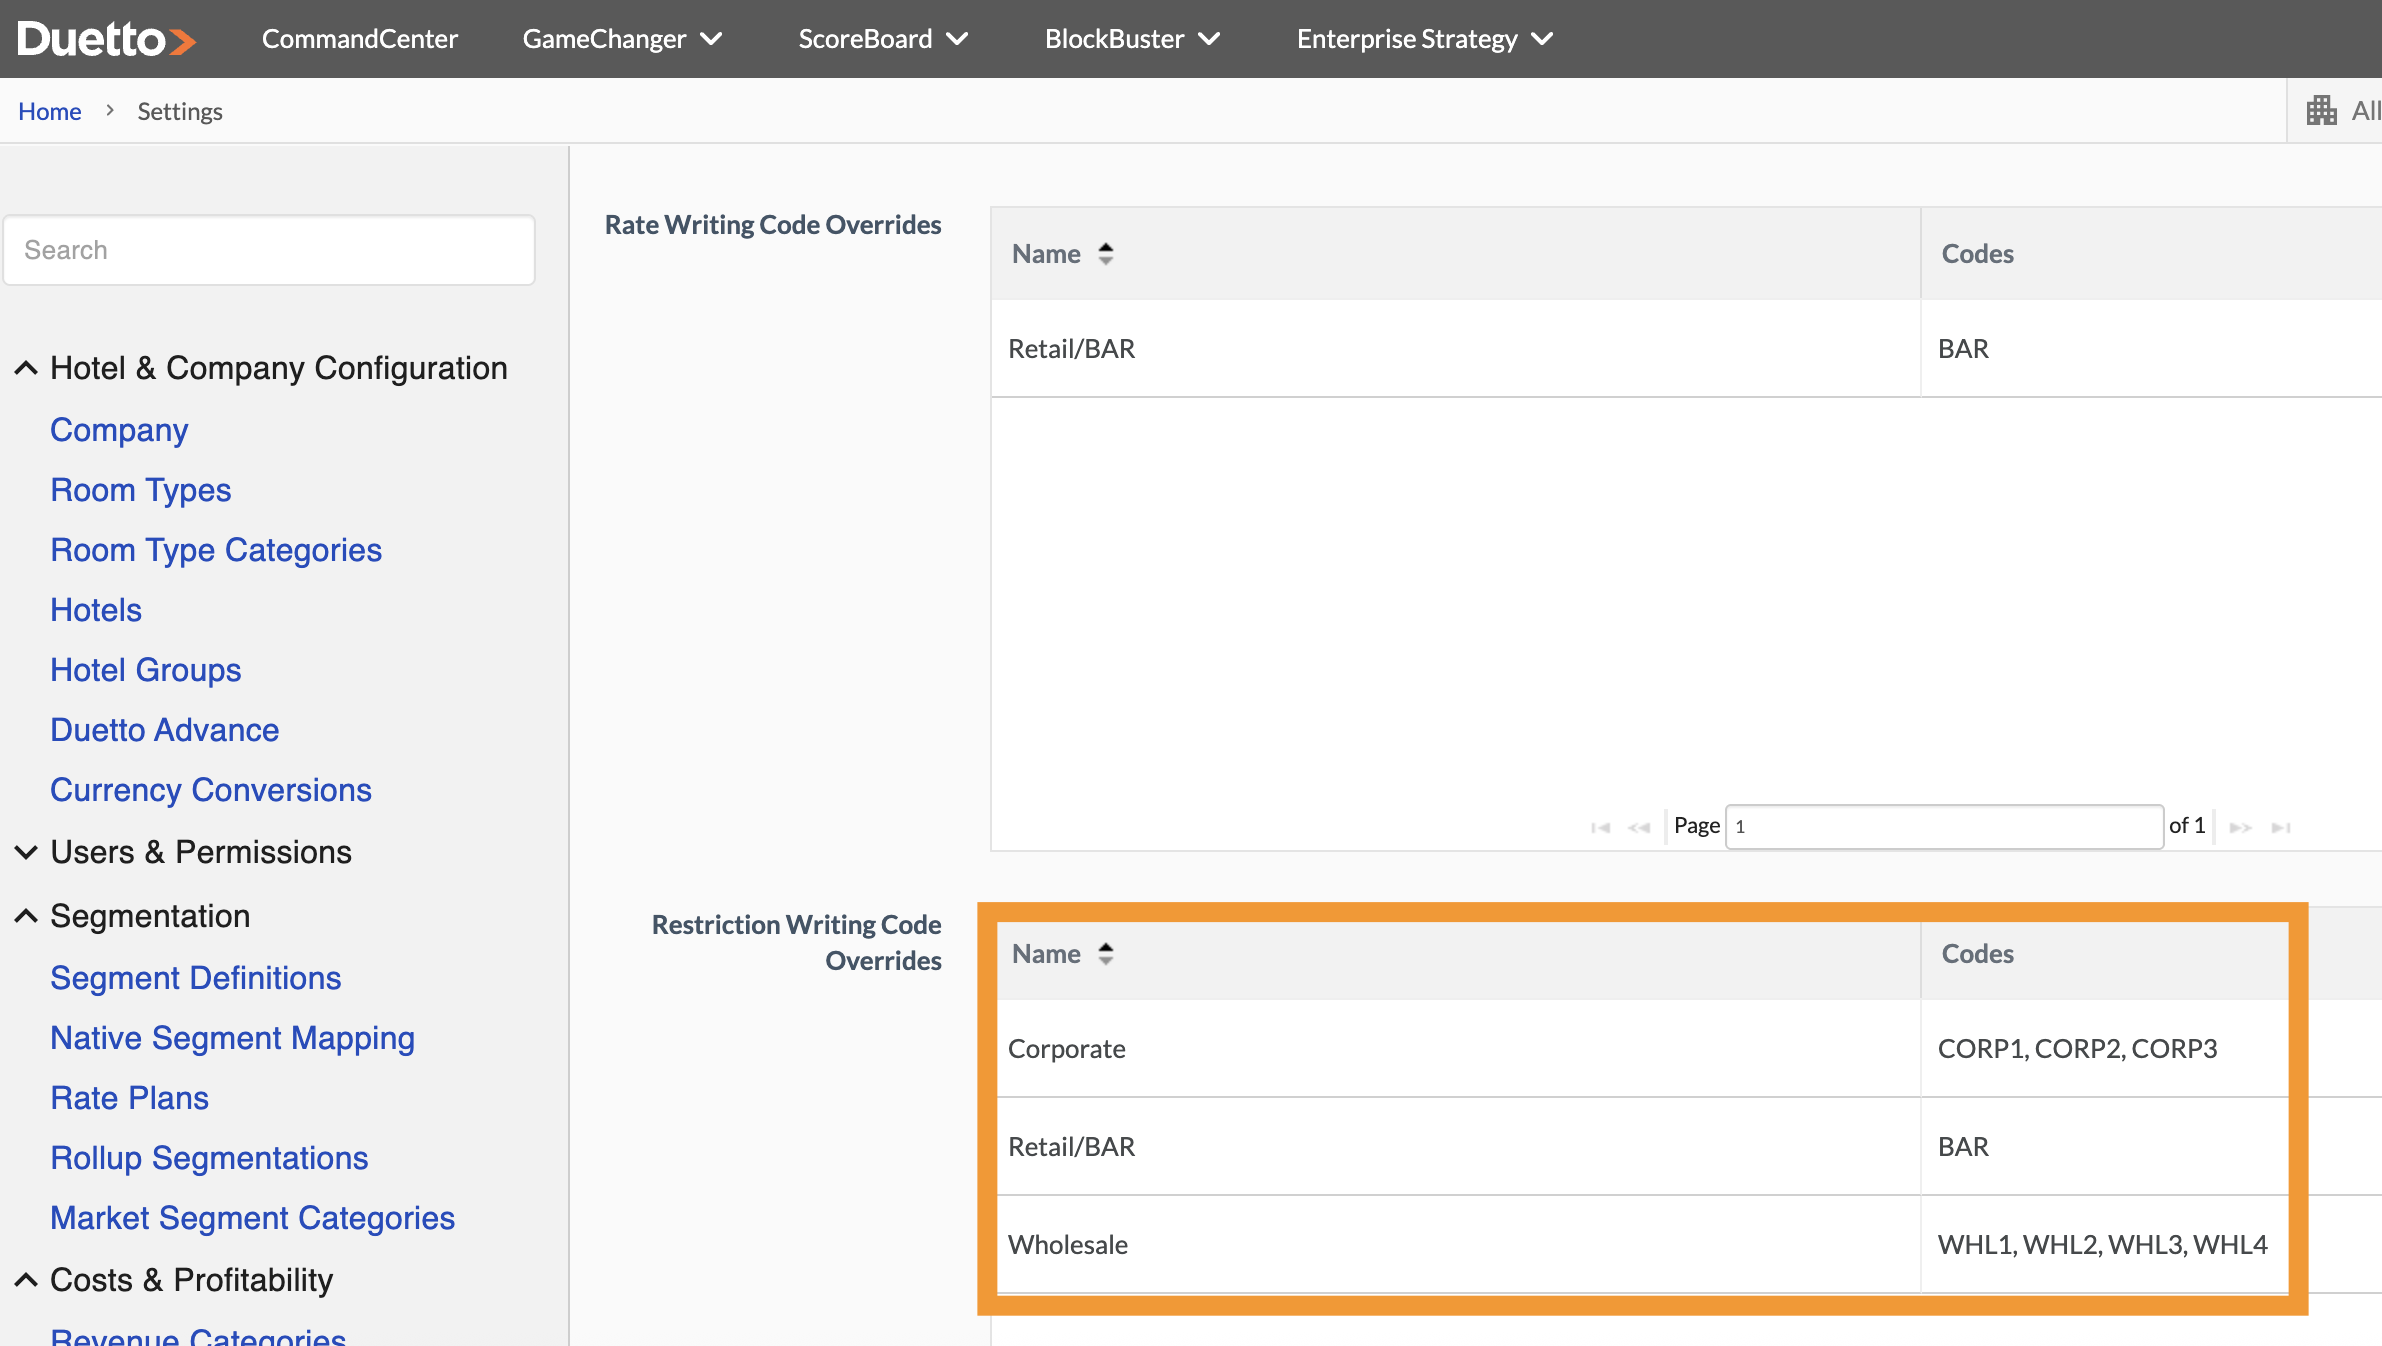Collapse the Segmentation section
This screenshot has width=2382, height=1346.
pyautogui.click(x=26, y=915)
